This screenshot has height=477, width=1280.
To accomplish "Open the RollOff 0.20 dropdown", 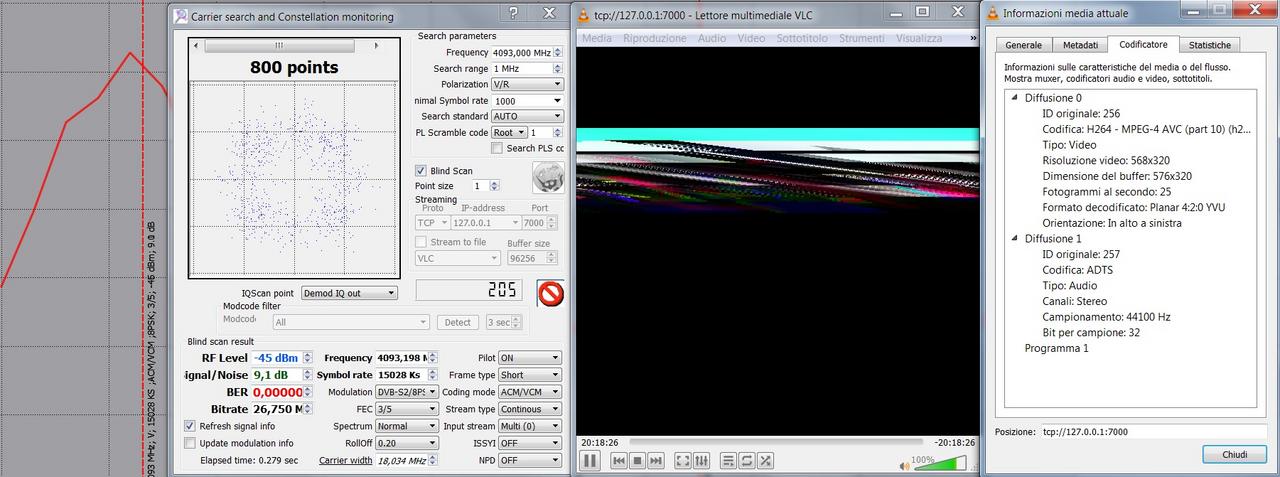I will click(406, 443).
